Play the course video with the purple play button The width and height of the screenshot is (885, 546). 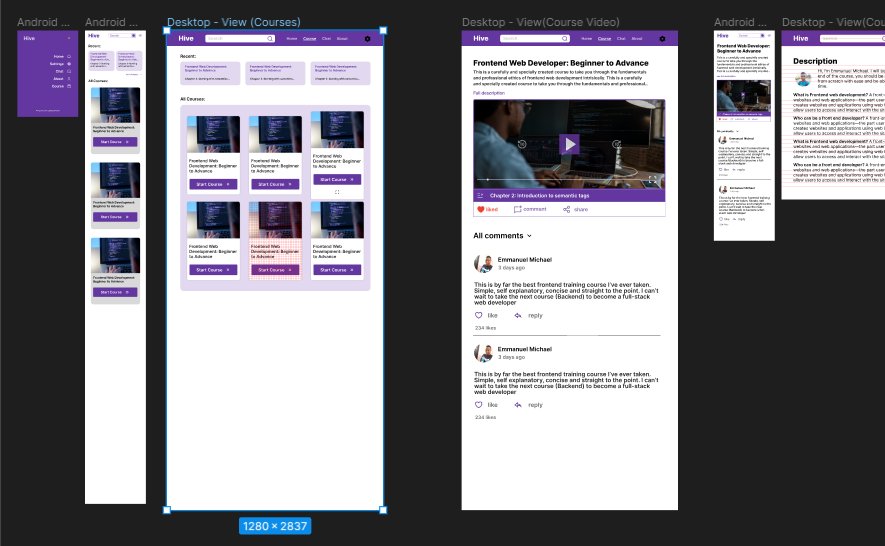click(569, 145)
